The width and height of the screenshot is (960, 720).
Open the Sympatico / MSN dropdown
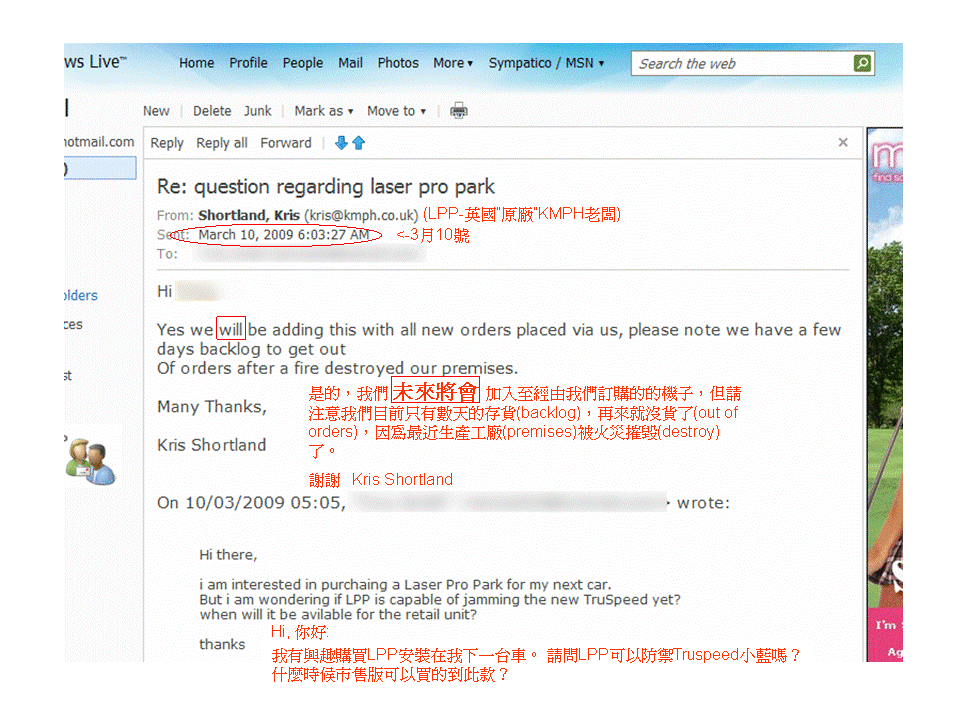(546, 63)
